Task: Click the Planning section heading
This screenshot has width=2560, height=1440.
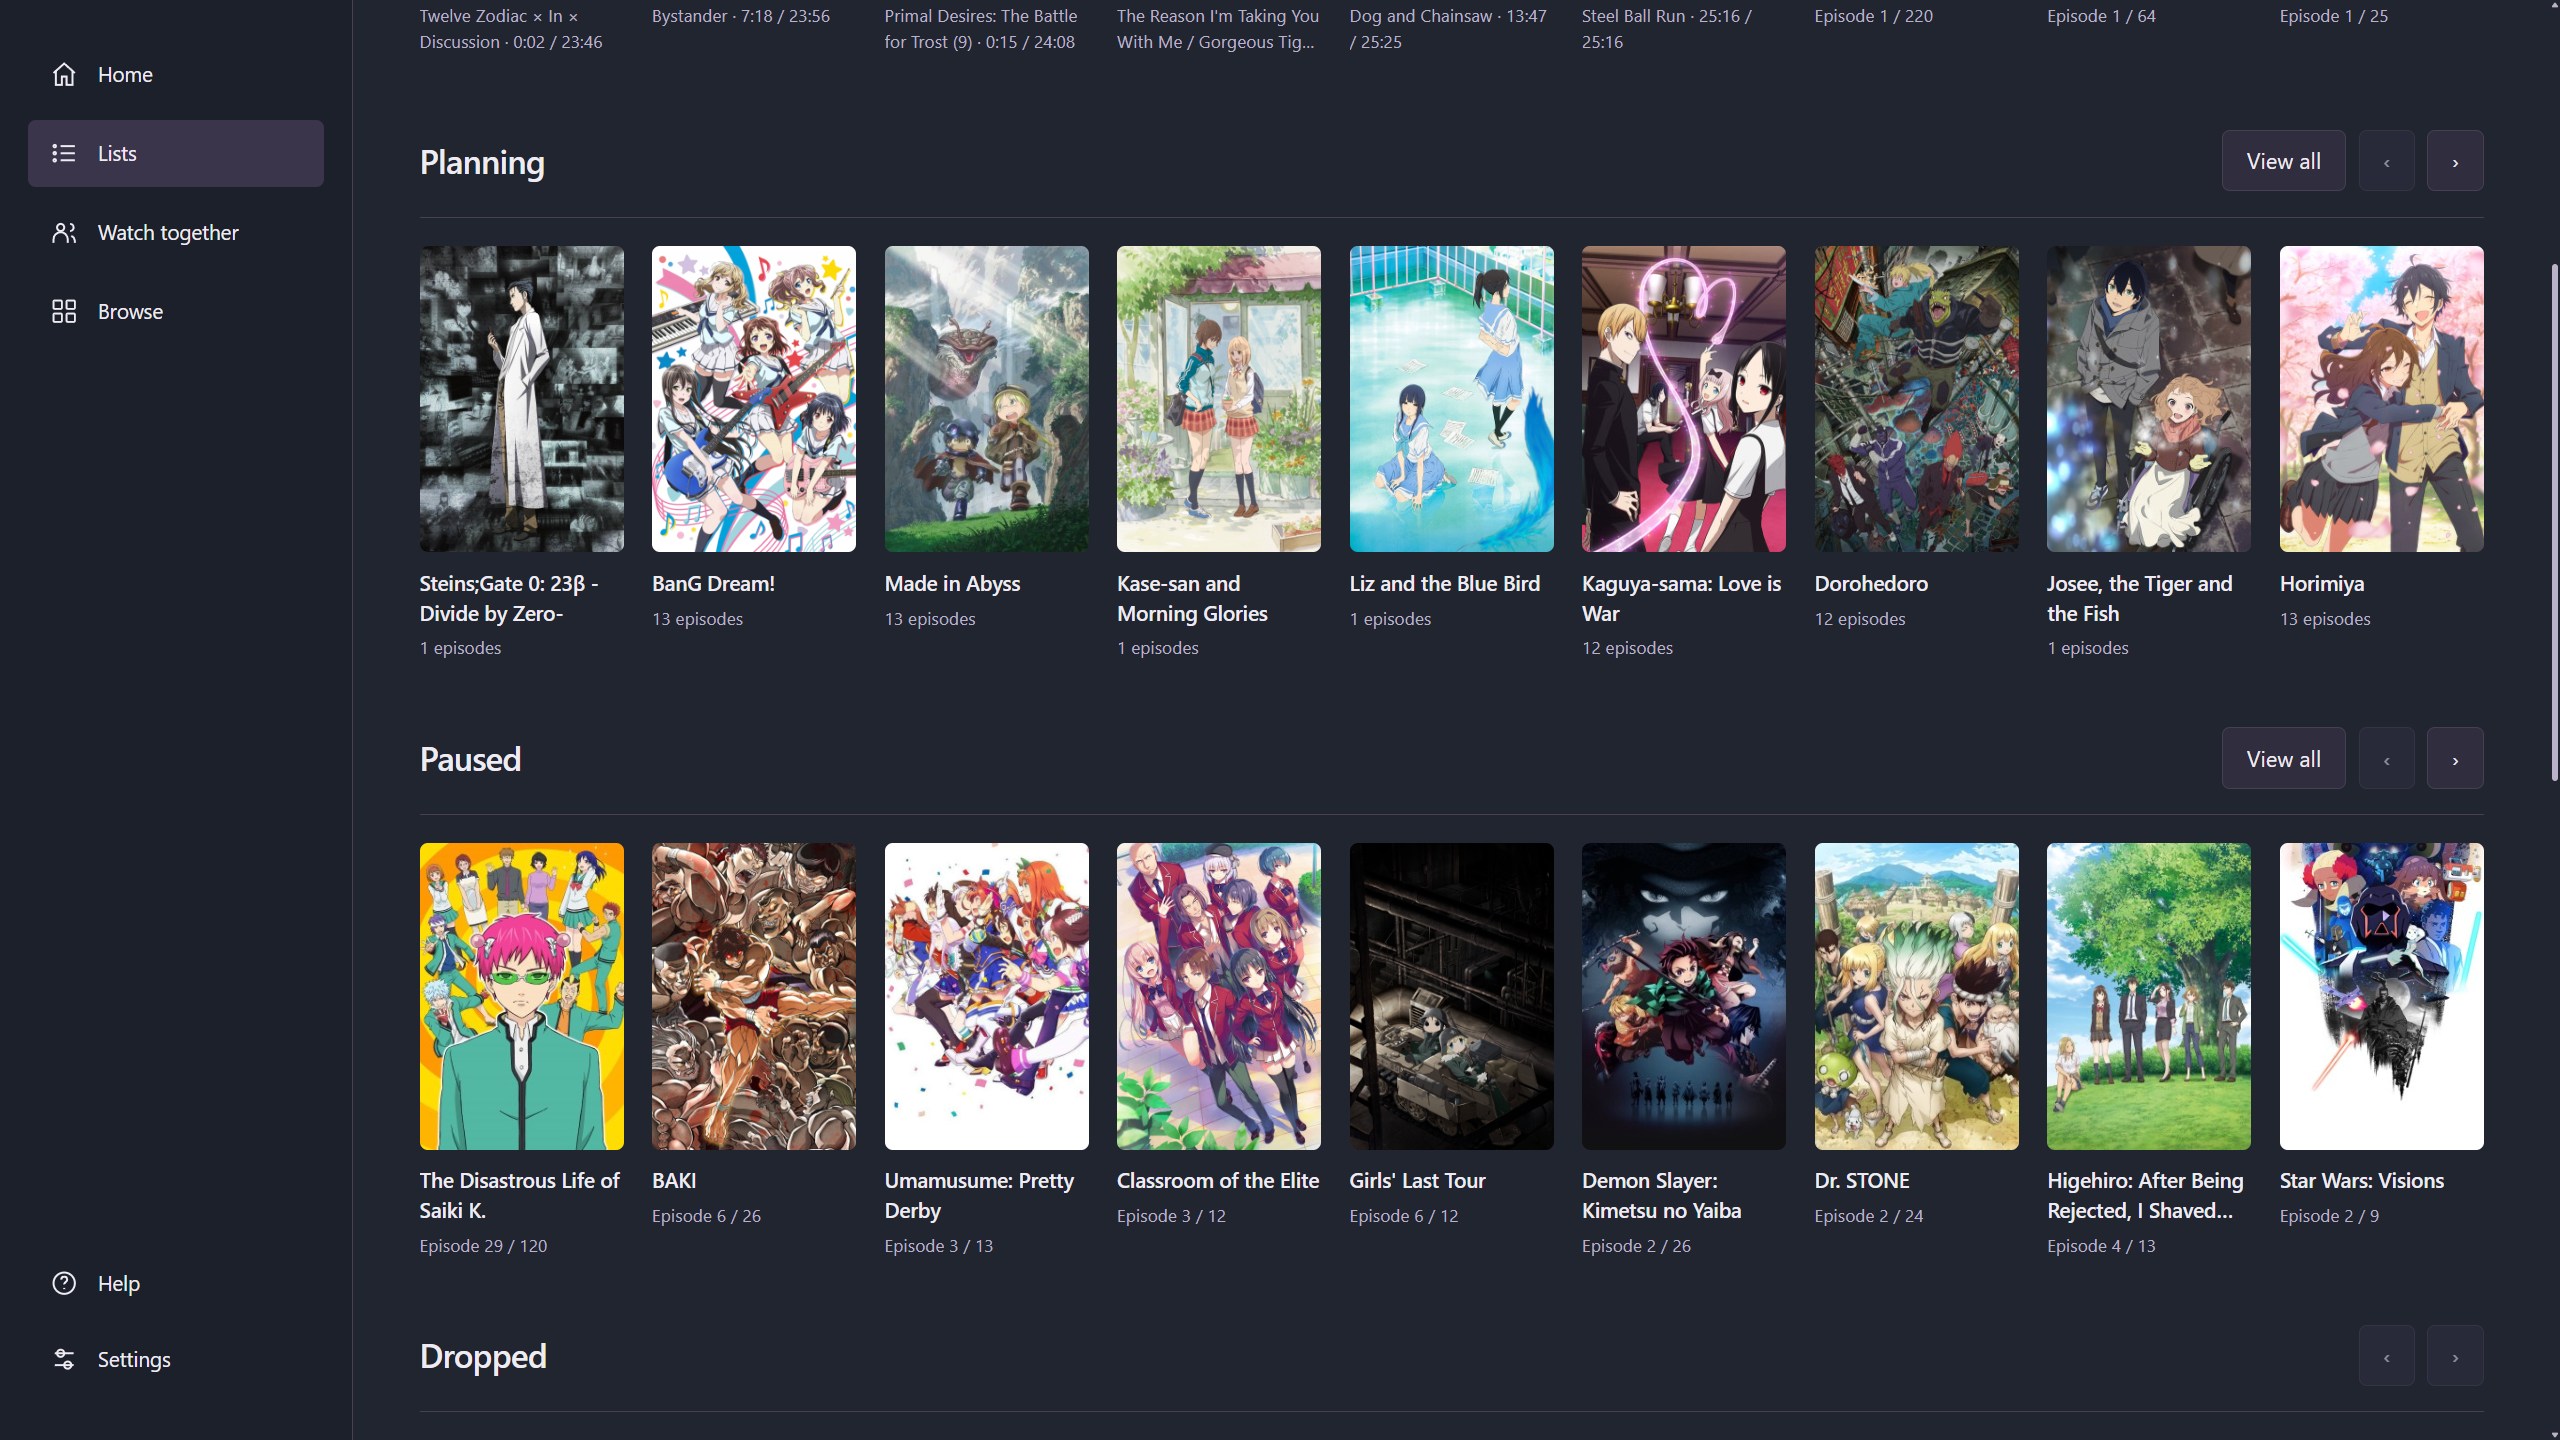Action: coord(482,163)
